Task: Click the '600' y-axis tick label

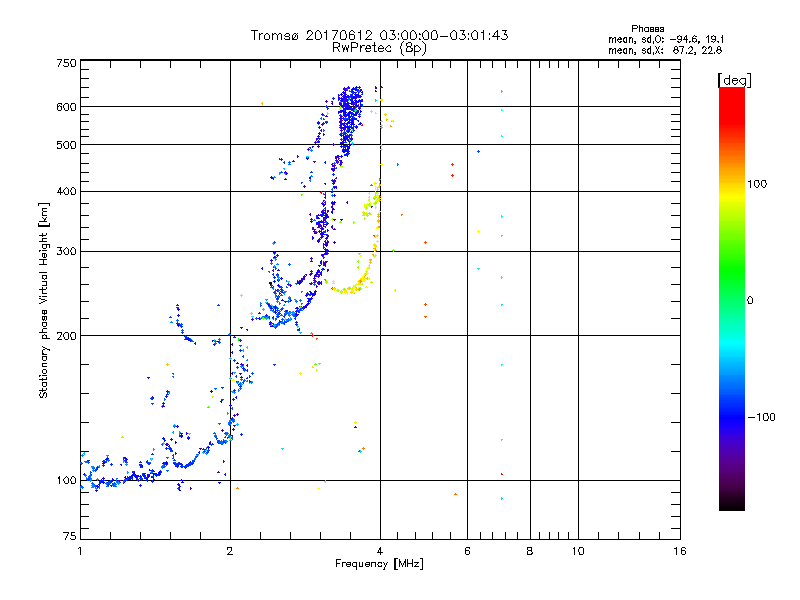Action: click(66, 107)
